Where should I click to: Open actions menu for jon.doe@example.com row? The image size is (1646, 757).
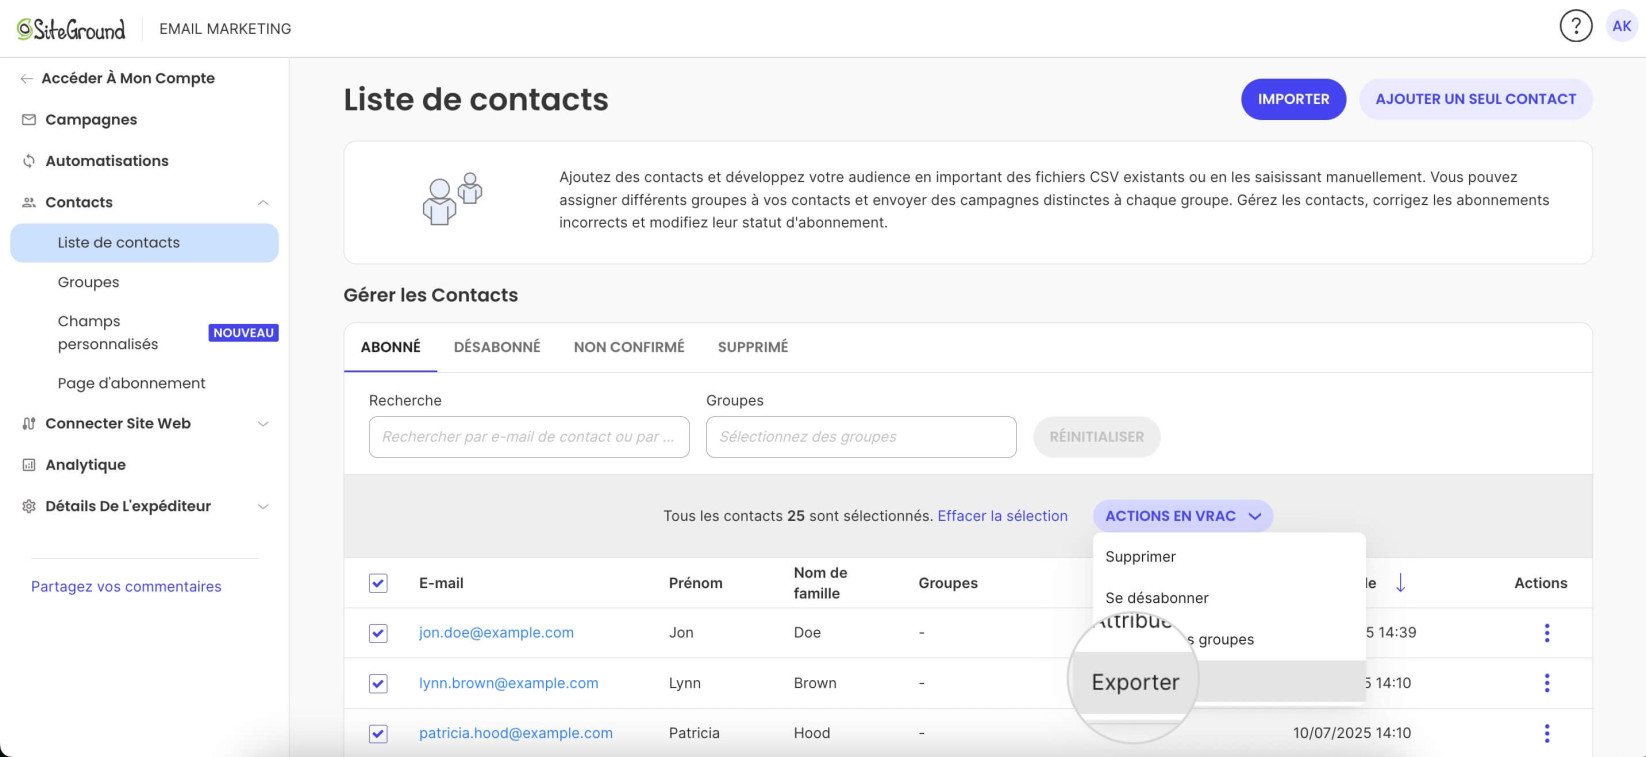click(1546, 633)
